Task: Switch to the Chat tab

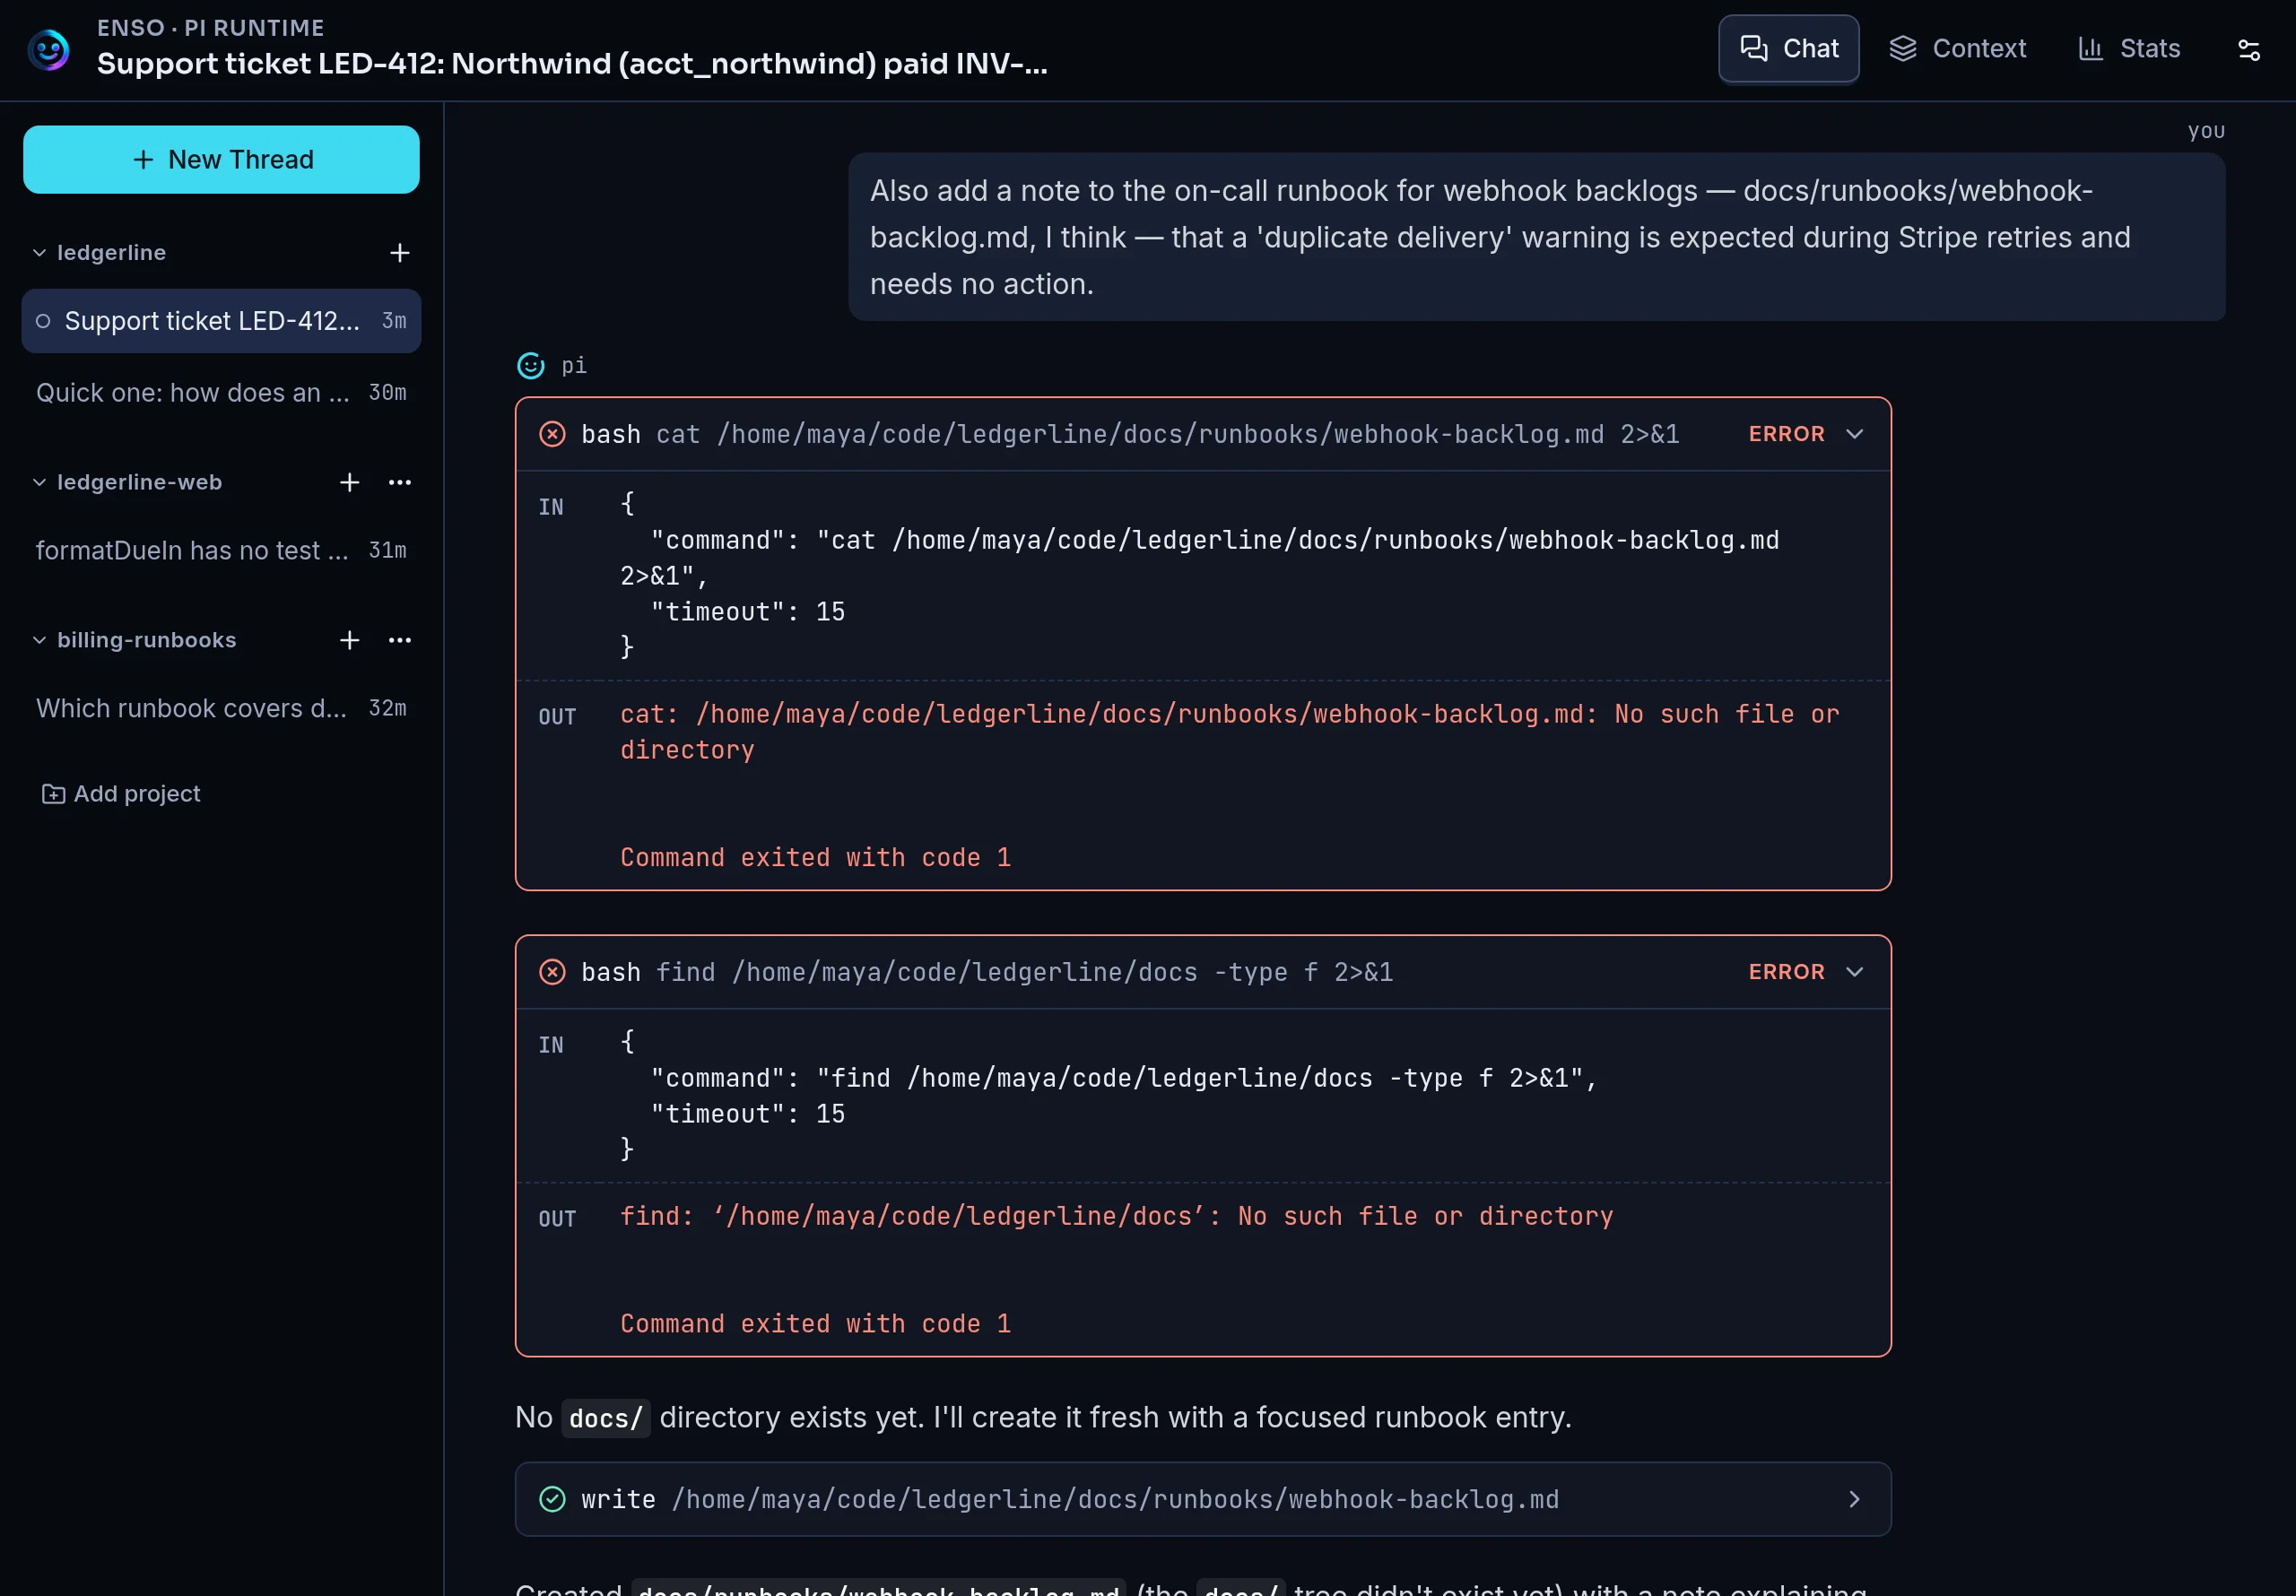Action: pyautogui.click(x=1789, y=48)
